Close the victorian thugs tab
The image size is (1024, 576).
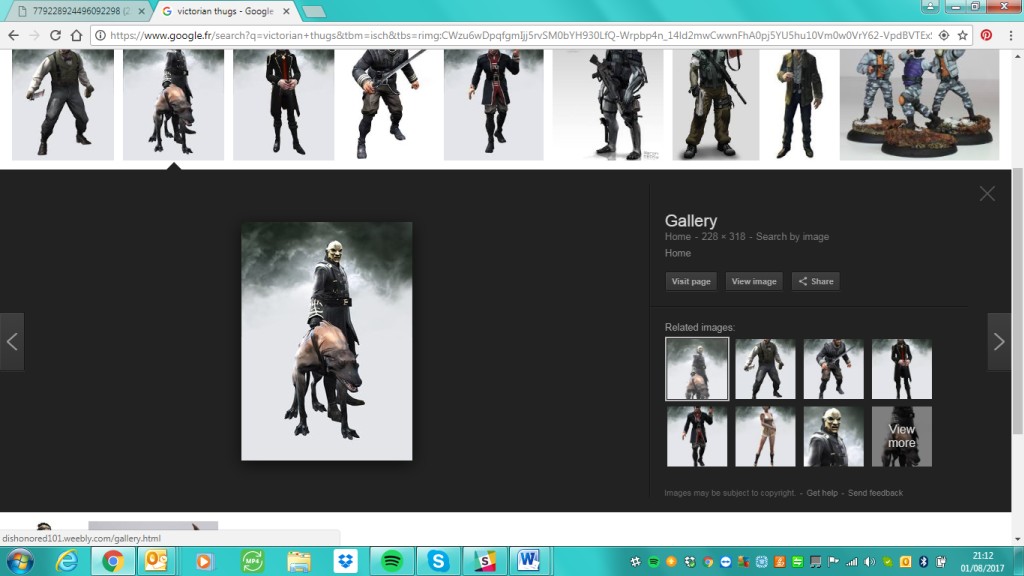pos(286,11)
